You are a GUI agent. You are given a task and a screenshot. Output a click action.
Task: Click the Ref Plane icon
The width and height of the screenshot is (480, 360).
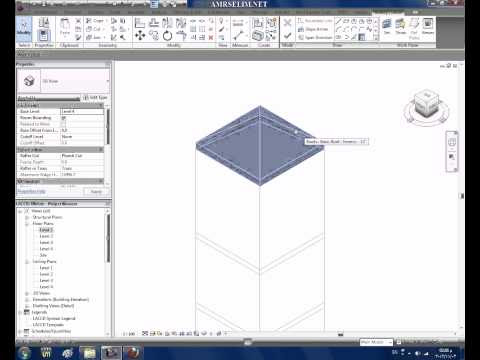414,28
